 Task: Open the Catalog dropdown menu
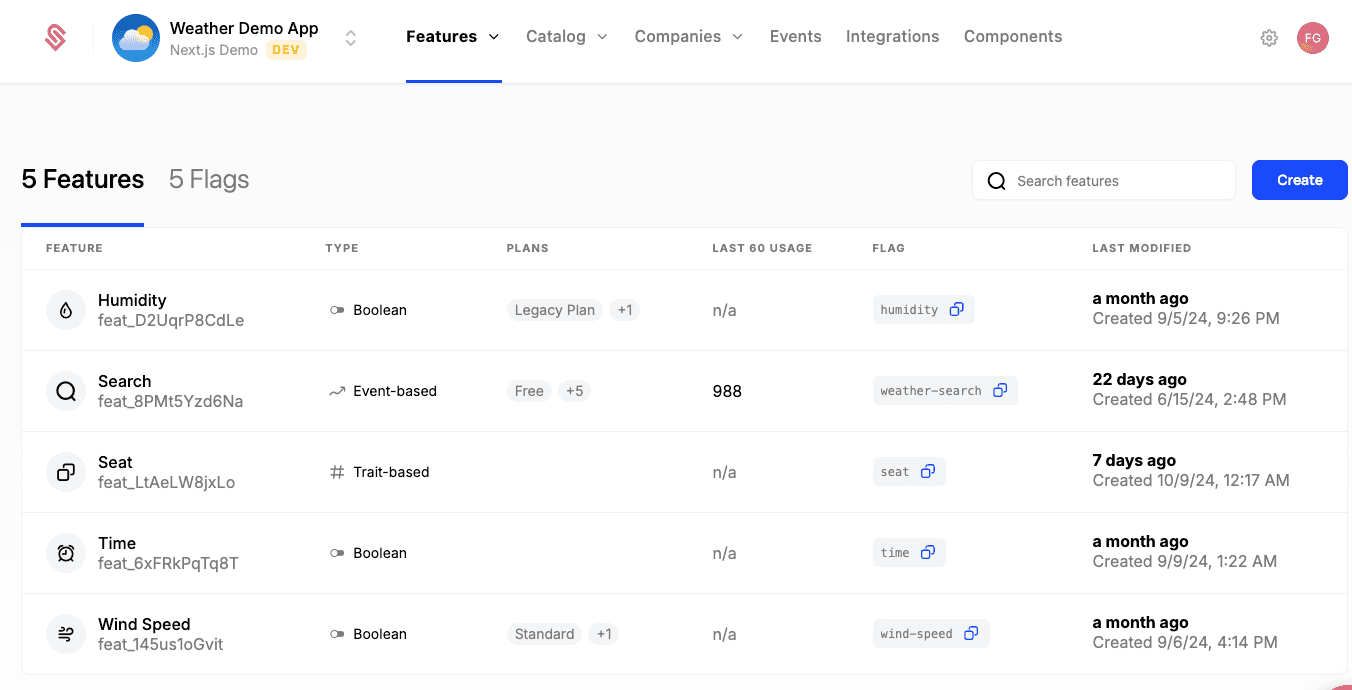point(567,37)
